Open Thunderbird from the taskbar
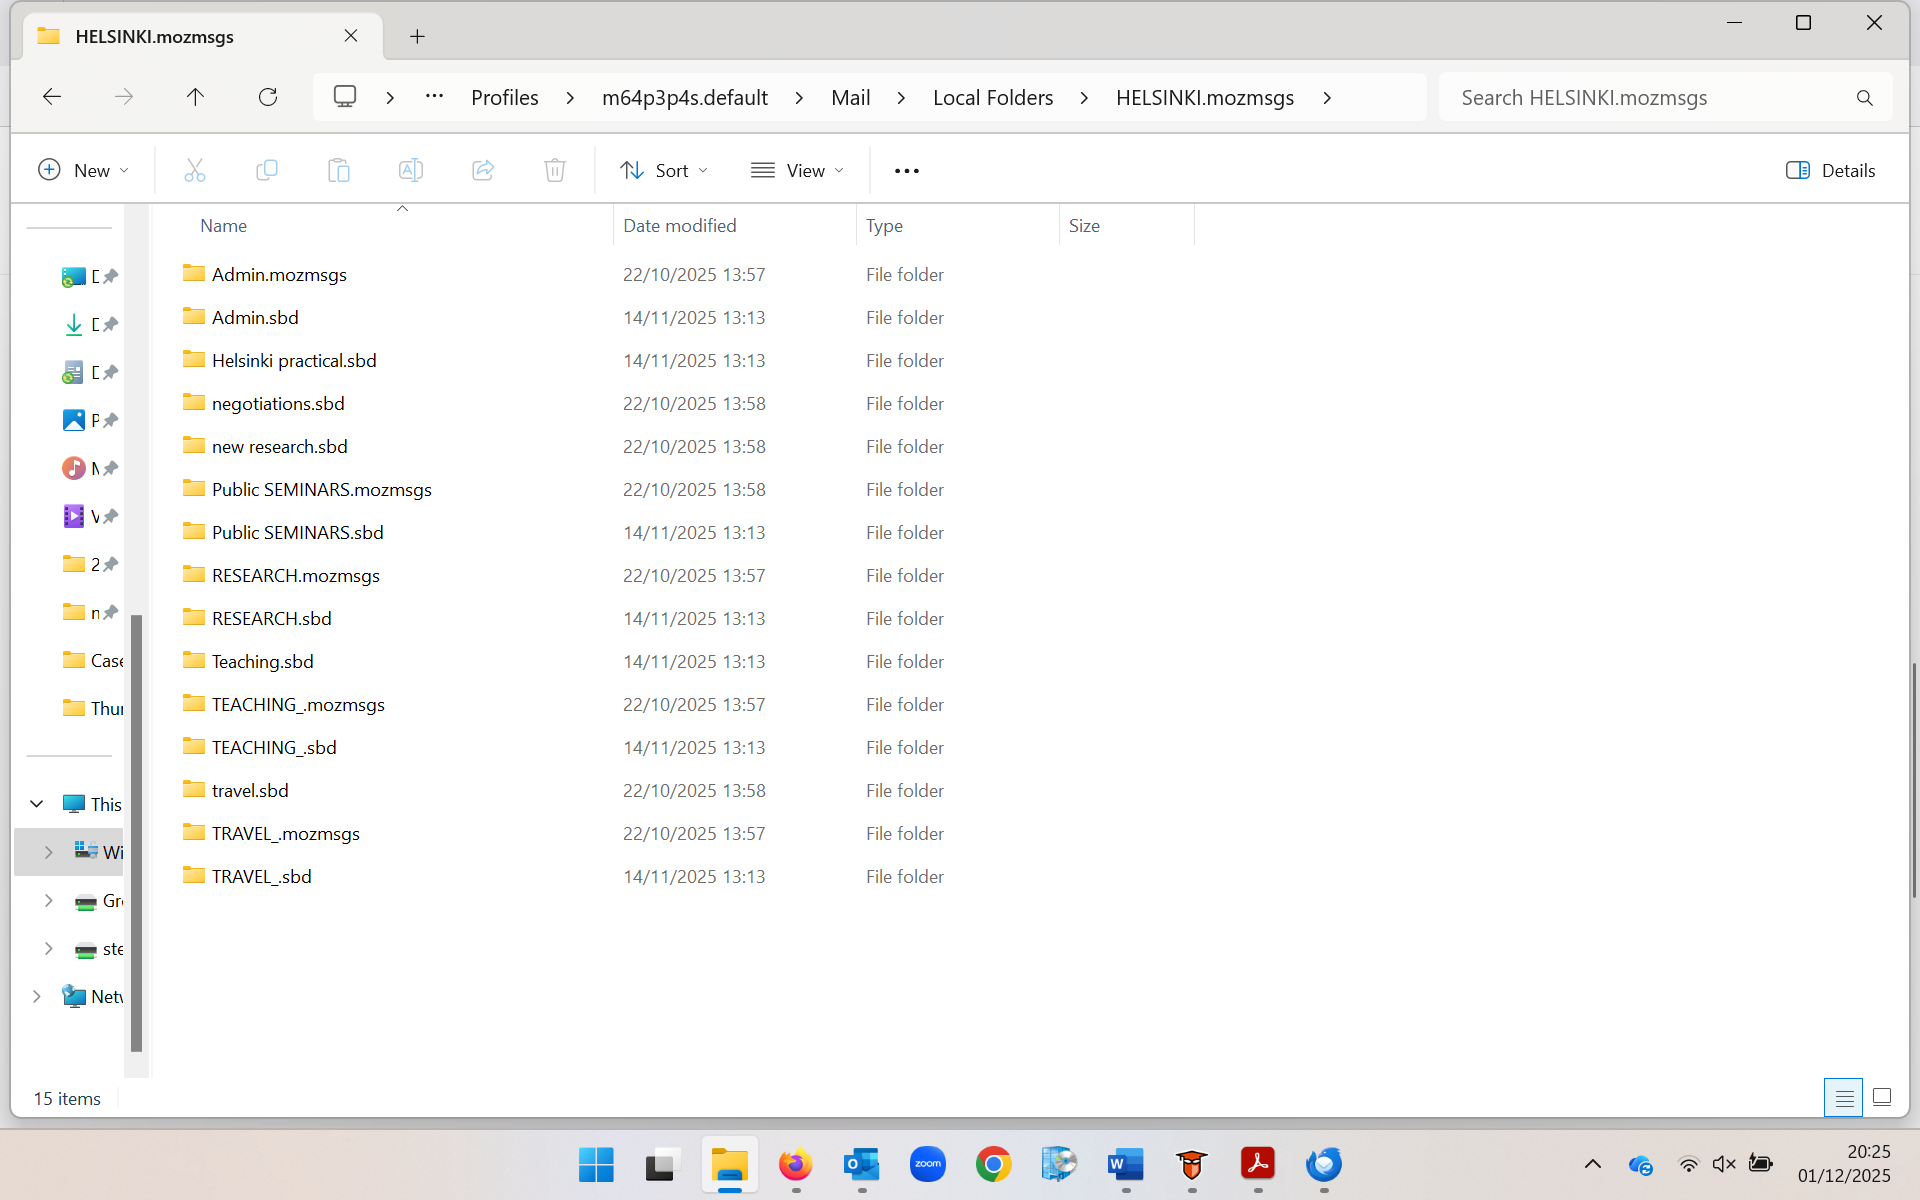 point(1323,1164)
